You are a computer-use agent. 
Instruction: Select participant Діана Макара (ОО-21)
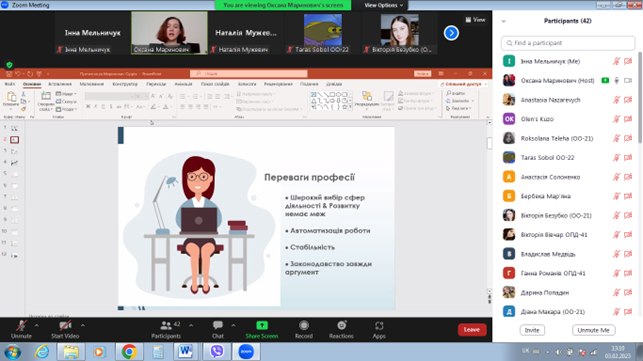[x=568, y=312]
